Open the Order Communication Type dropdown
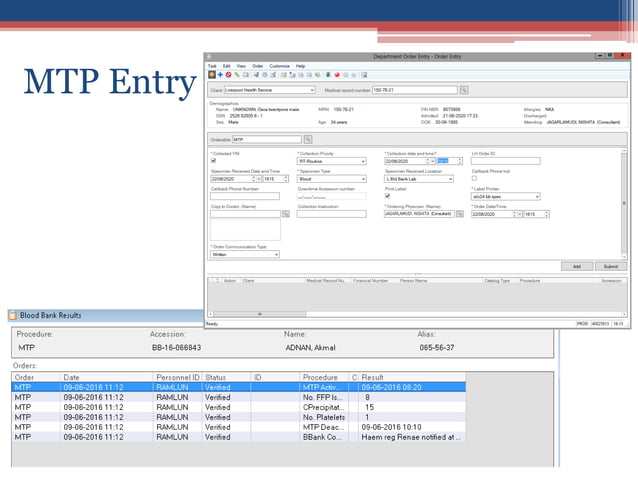Image resolution: width=638 pixels, height=478 pixels. point(276,254)
